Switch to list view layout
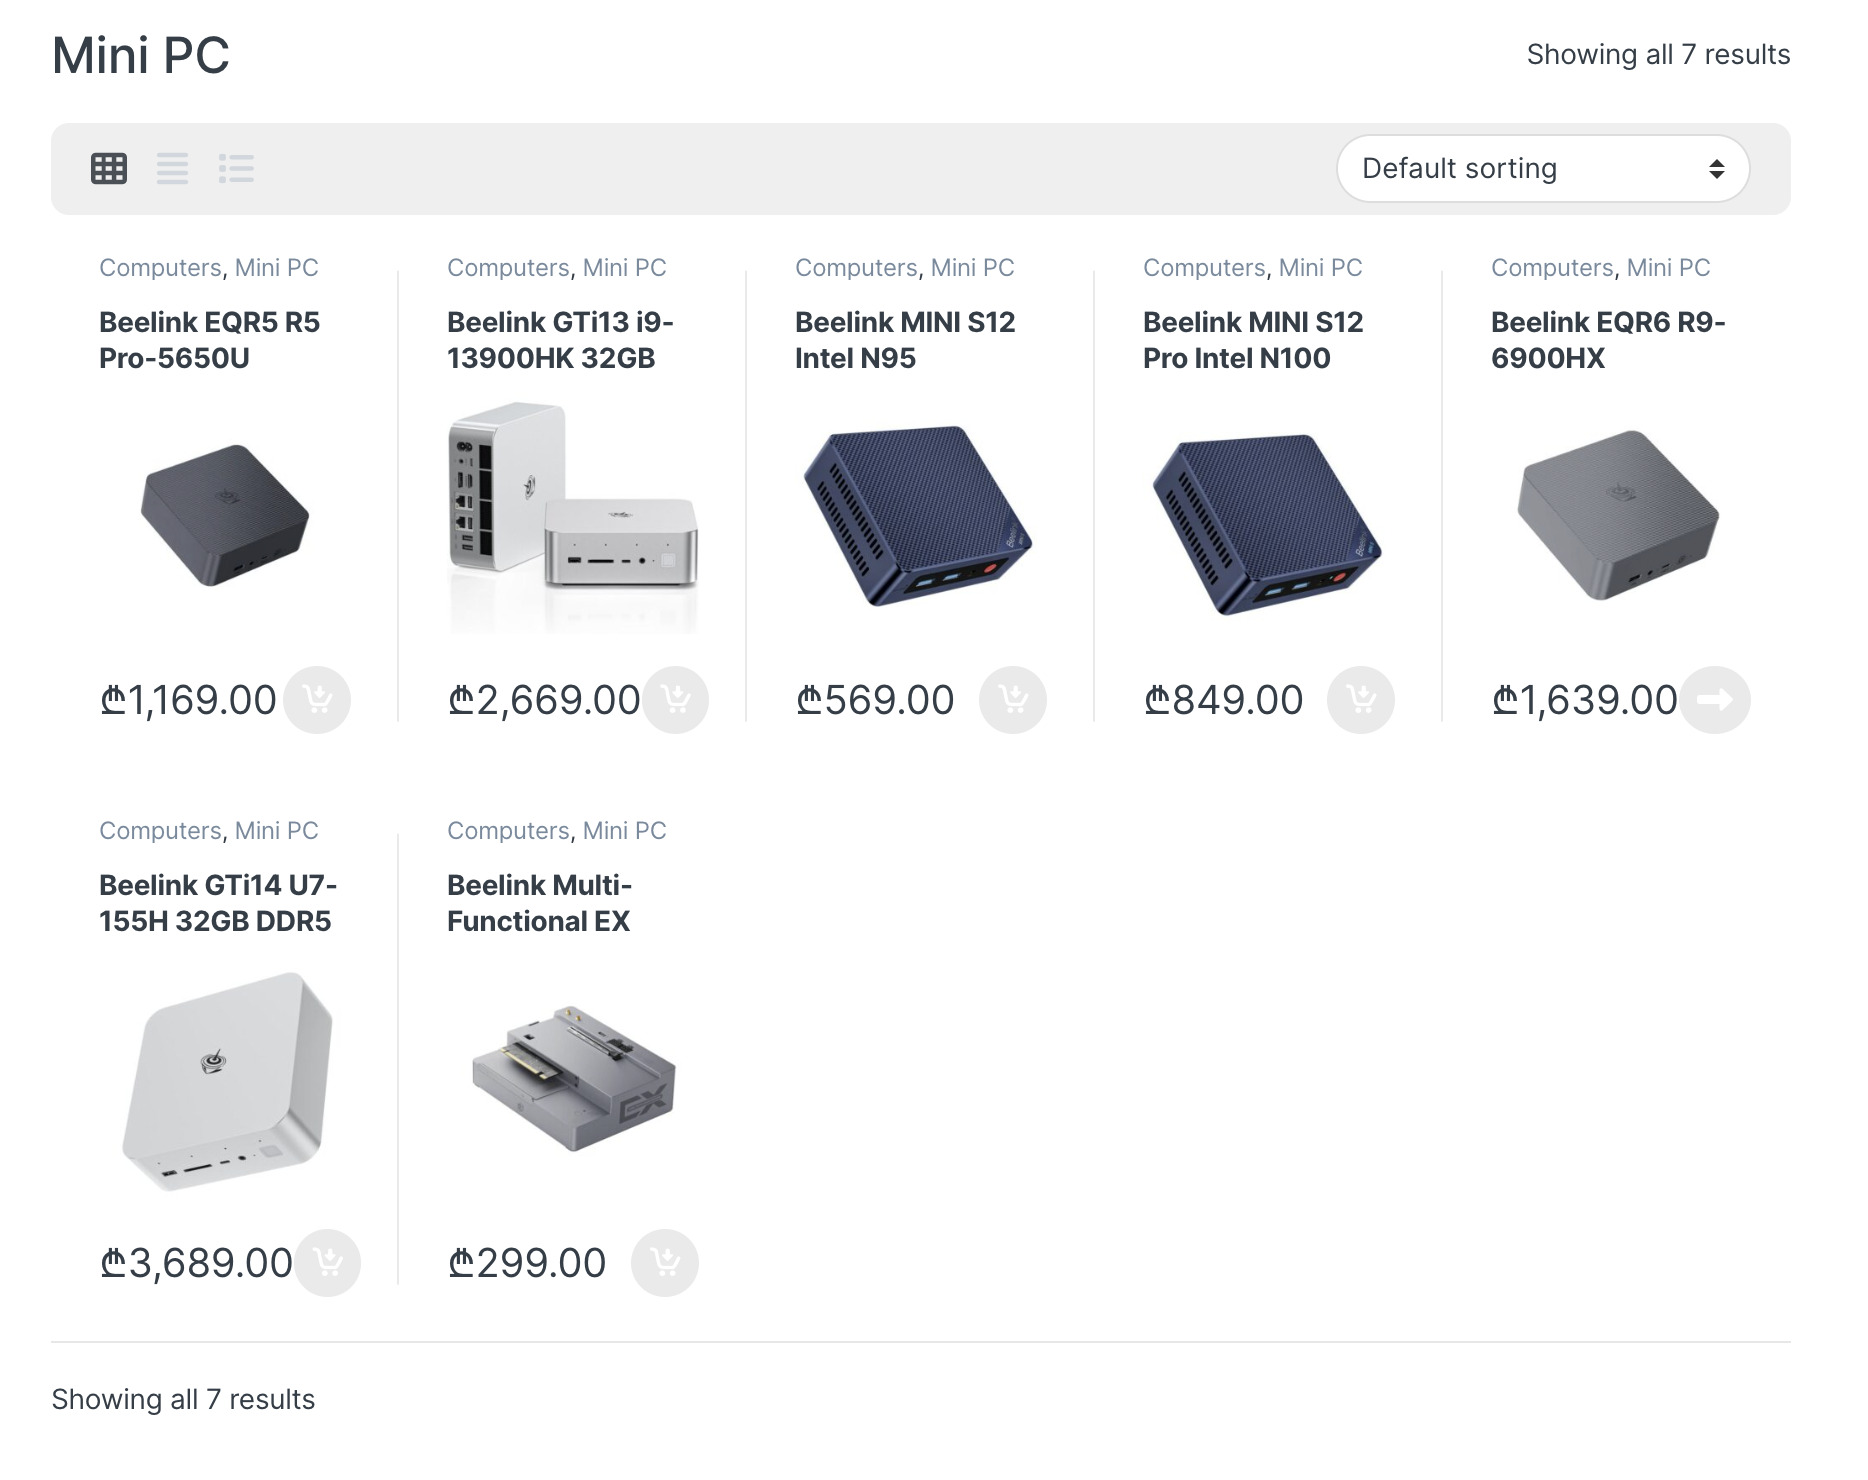 click(x=172, y=168)
